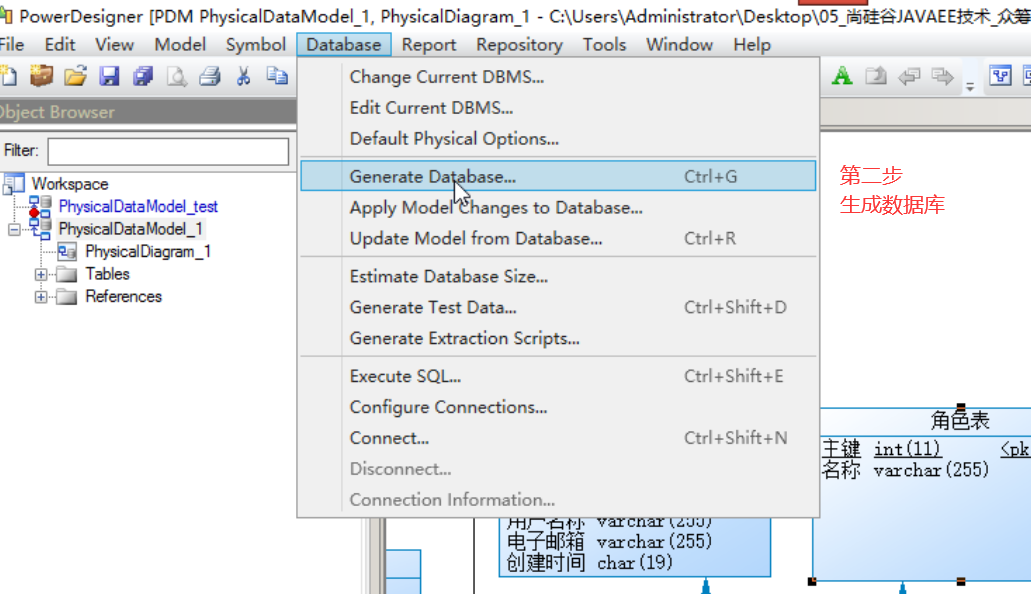1031x594 pixels.
Task: Open the File menu
Action: (11, 45)
